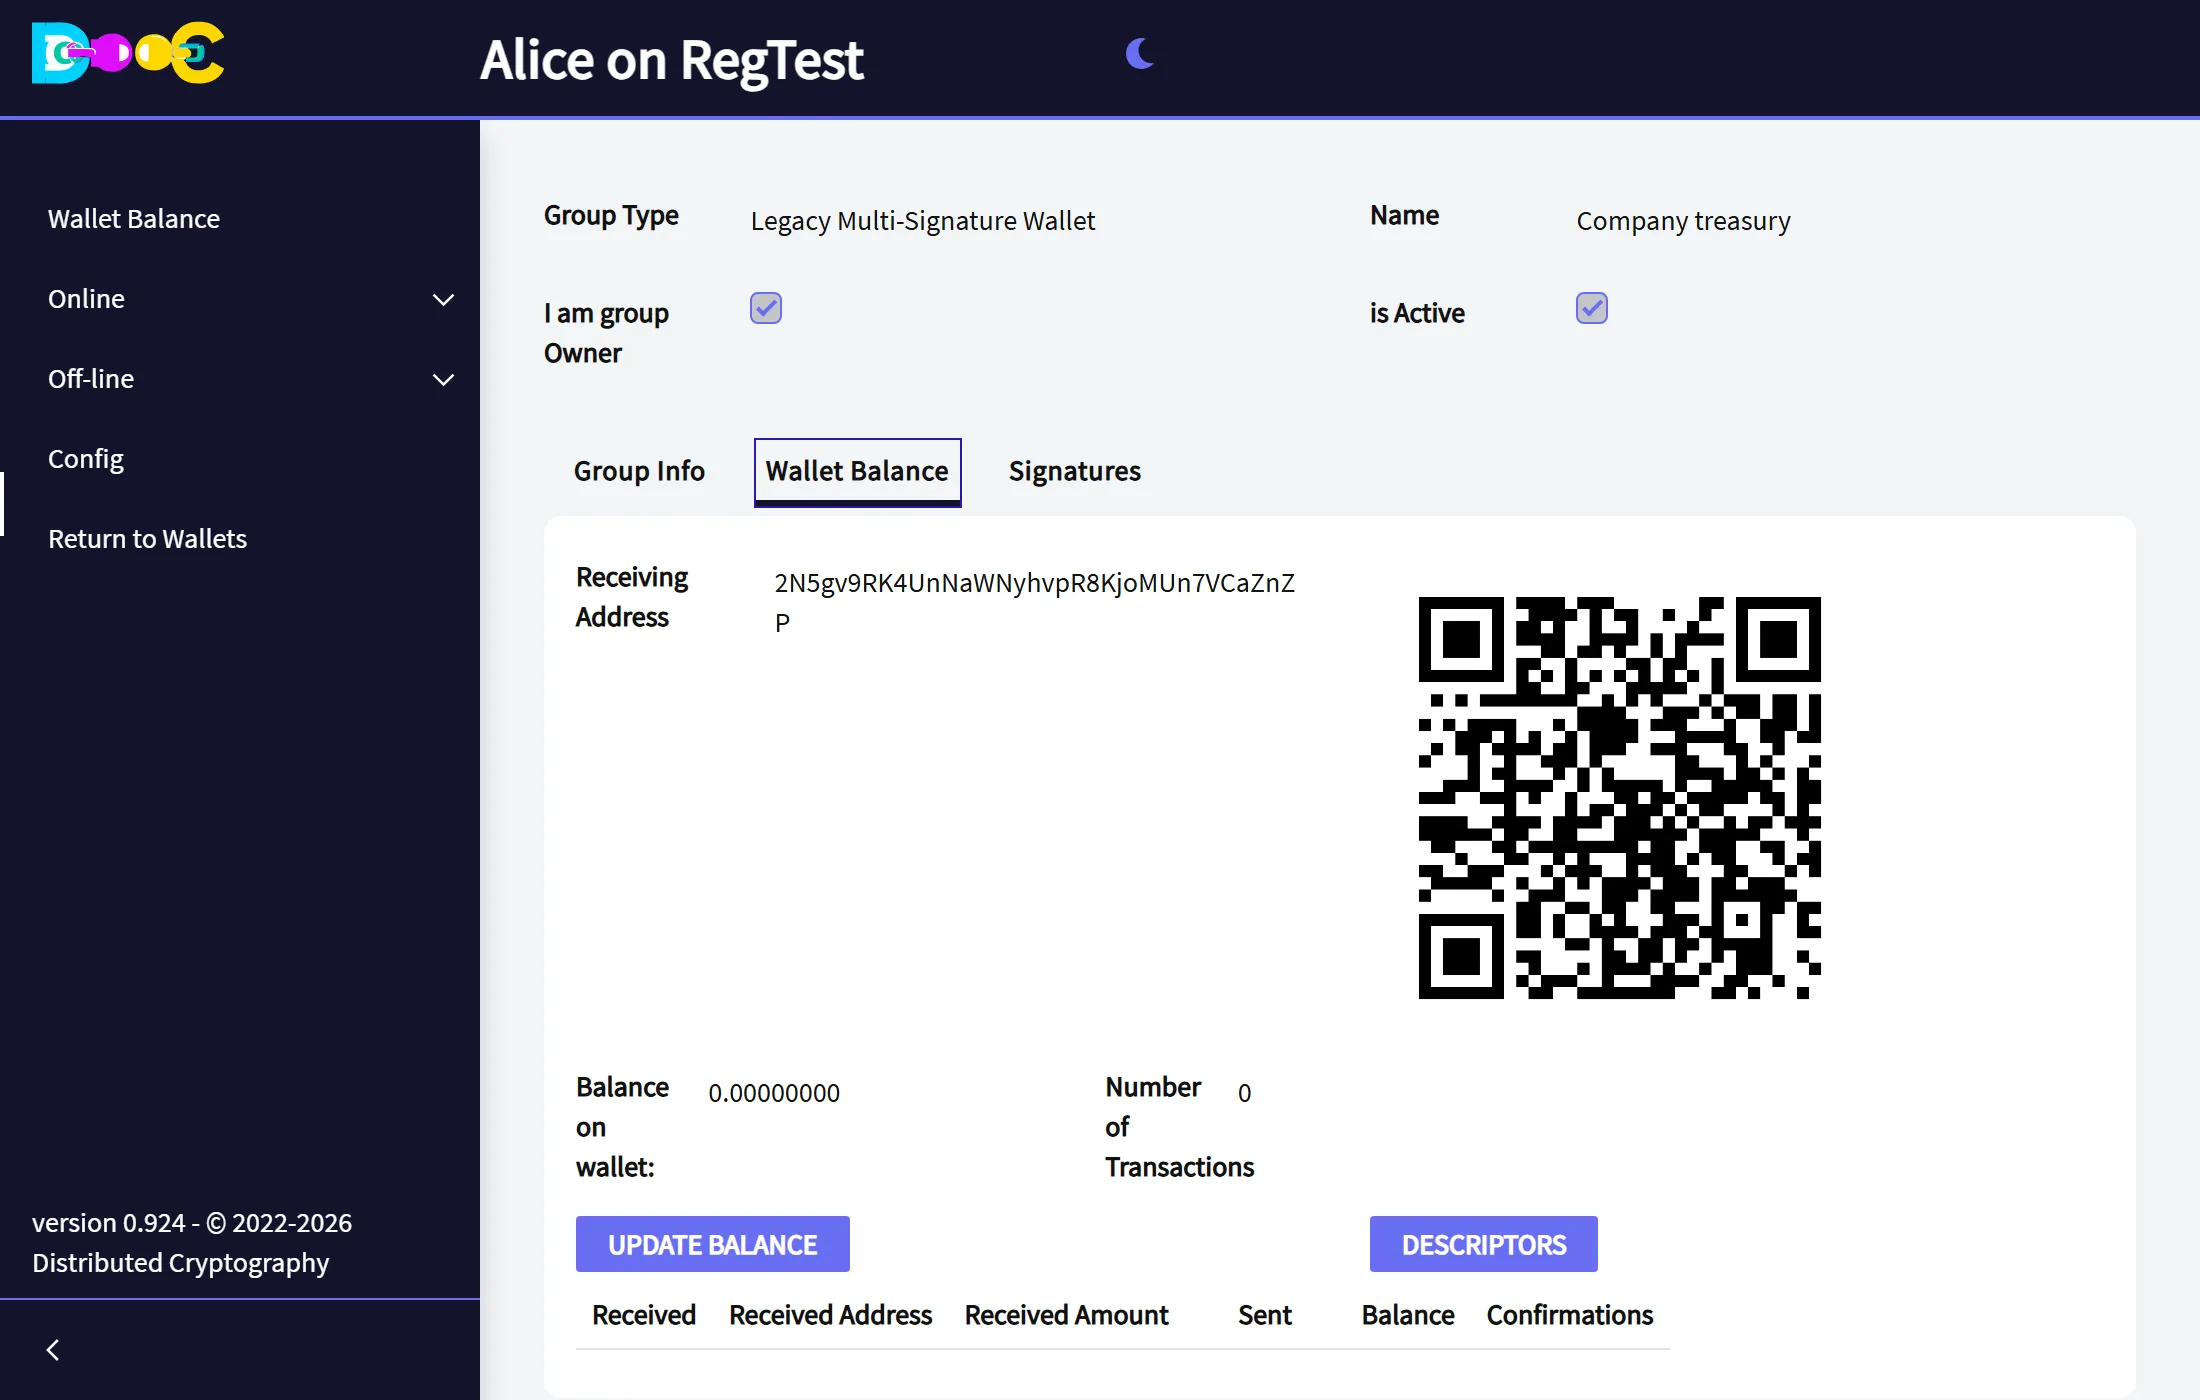
Task: Select the receiving address text 2N5gv9RK4...
Action: [x=1035, y=602]
